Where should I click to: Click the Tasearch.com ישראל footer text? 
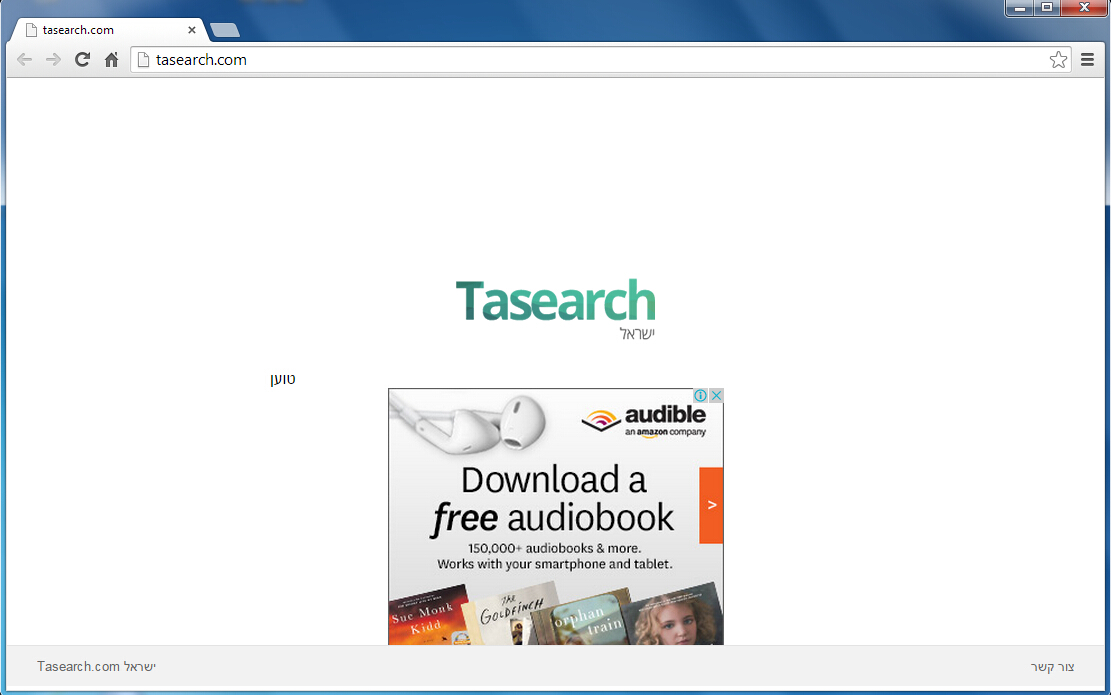(96, 667)
